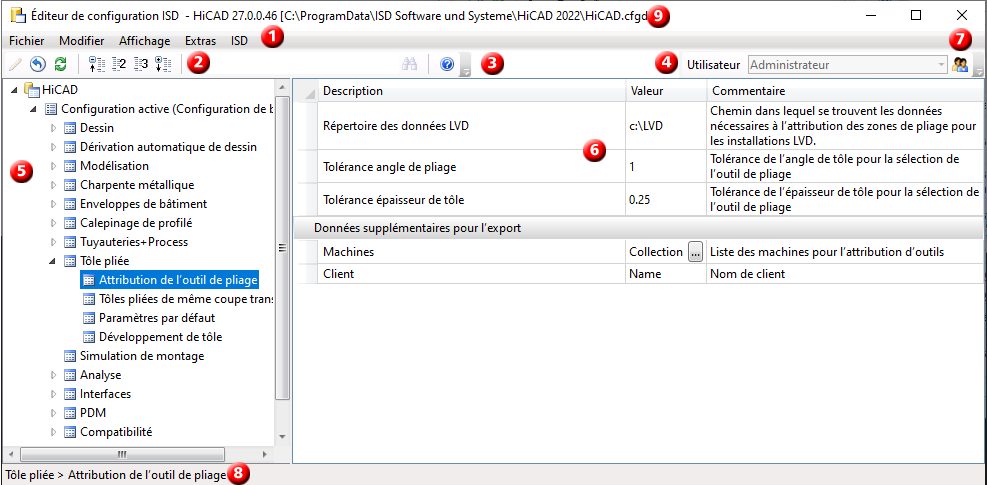Click the Tolérance épaisseur de tôle description

click(x=471, y=200)
